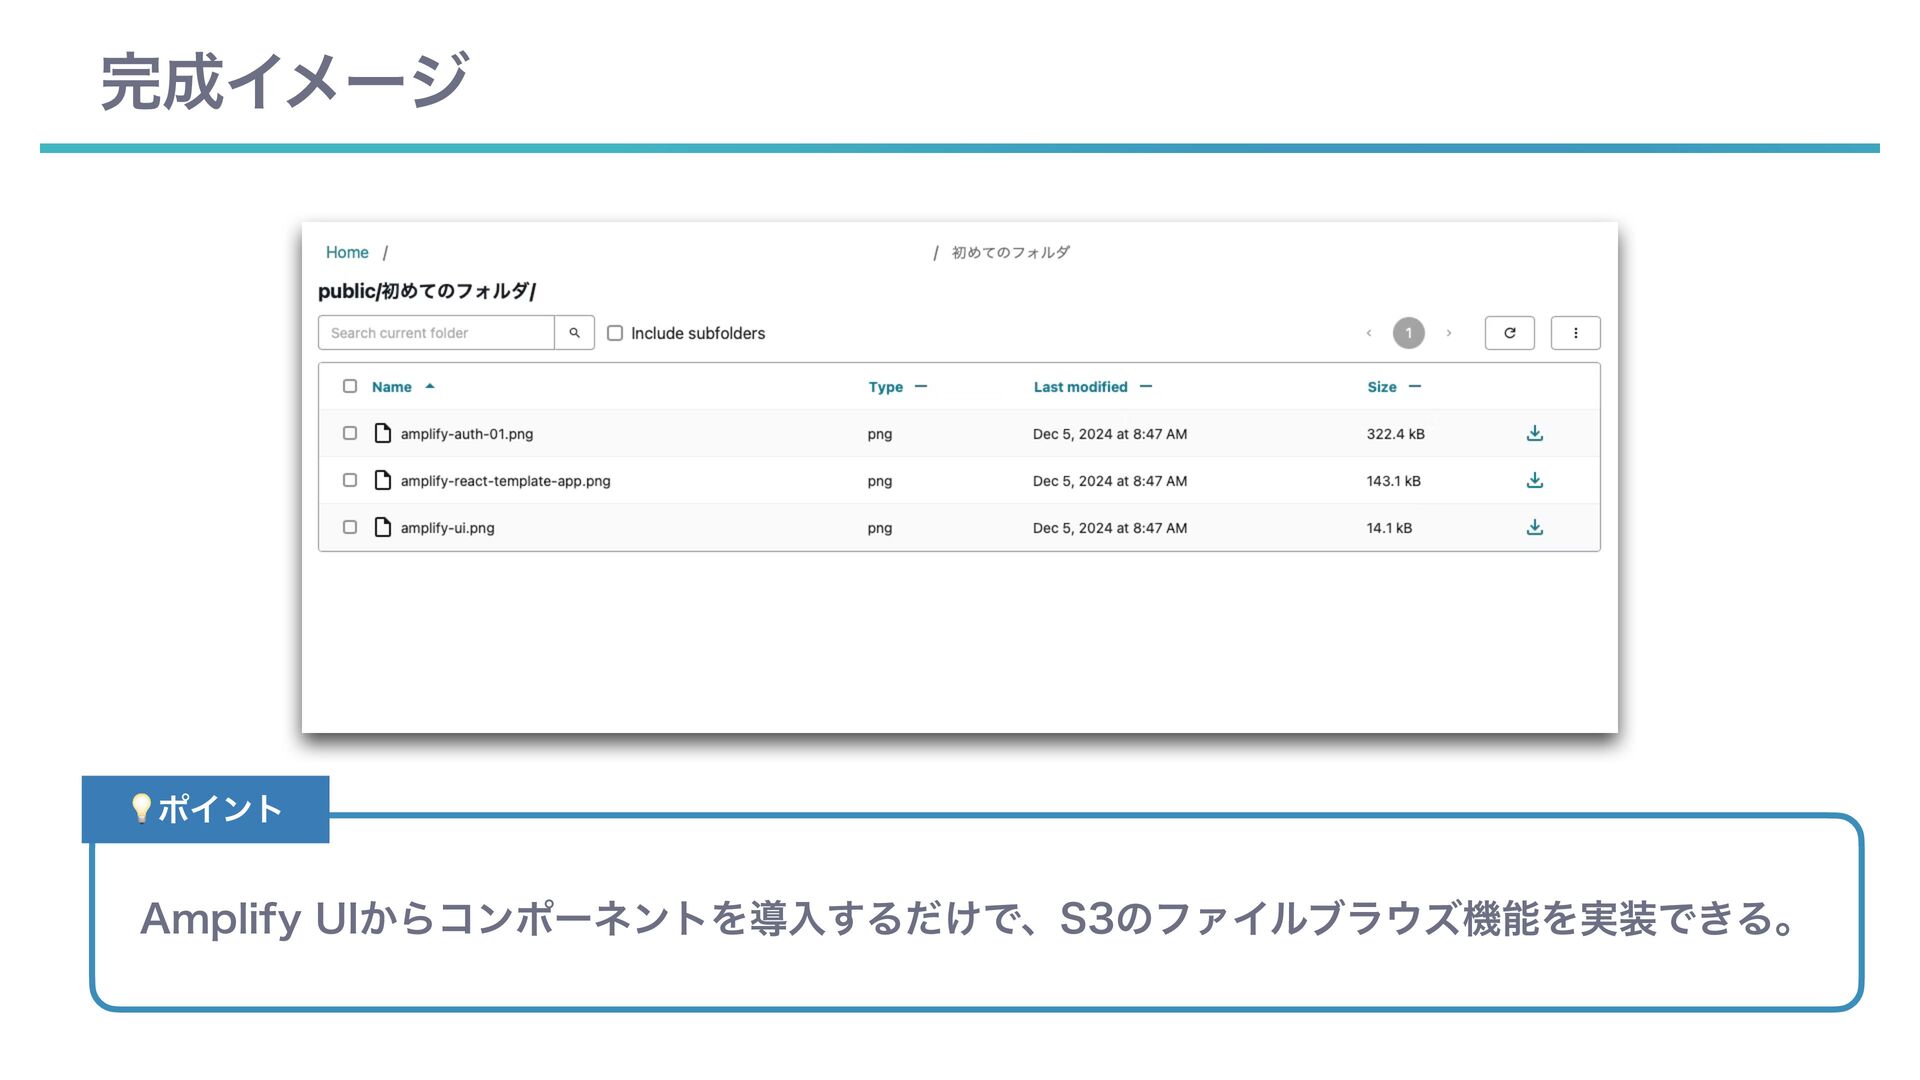Enable Include subfolders checkbox
The image size is (1920, 1080).
[615, 333]
